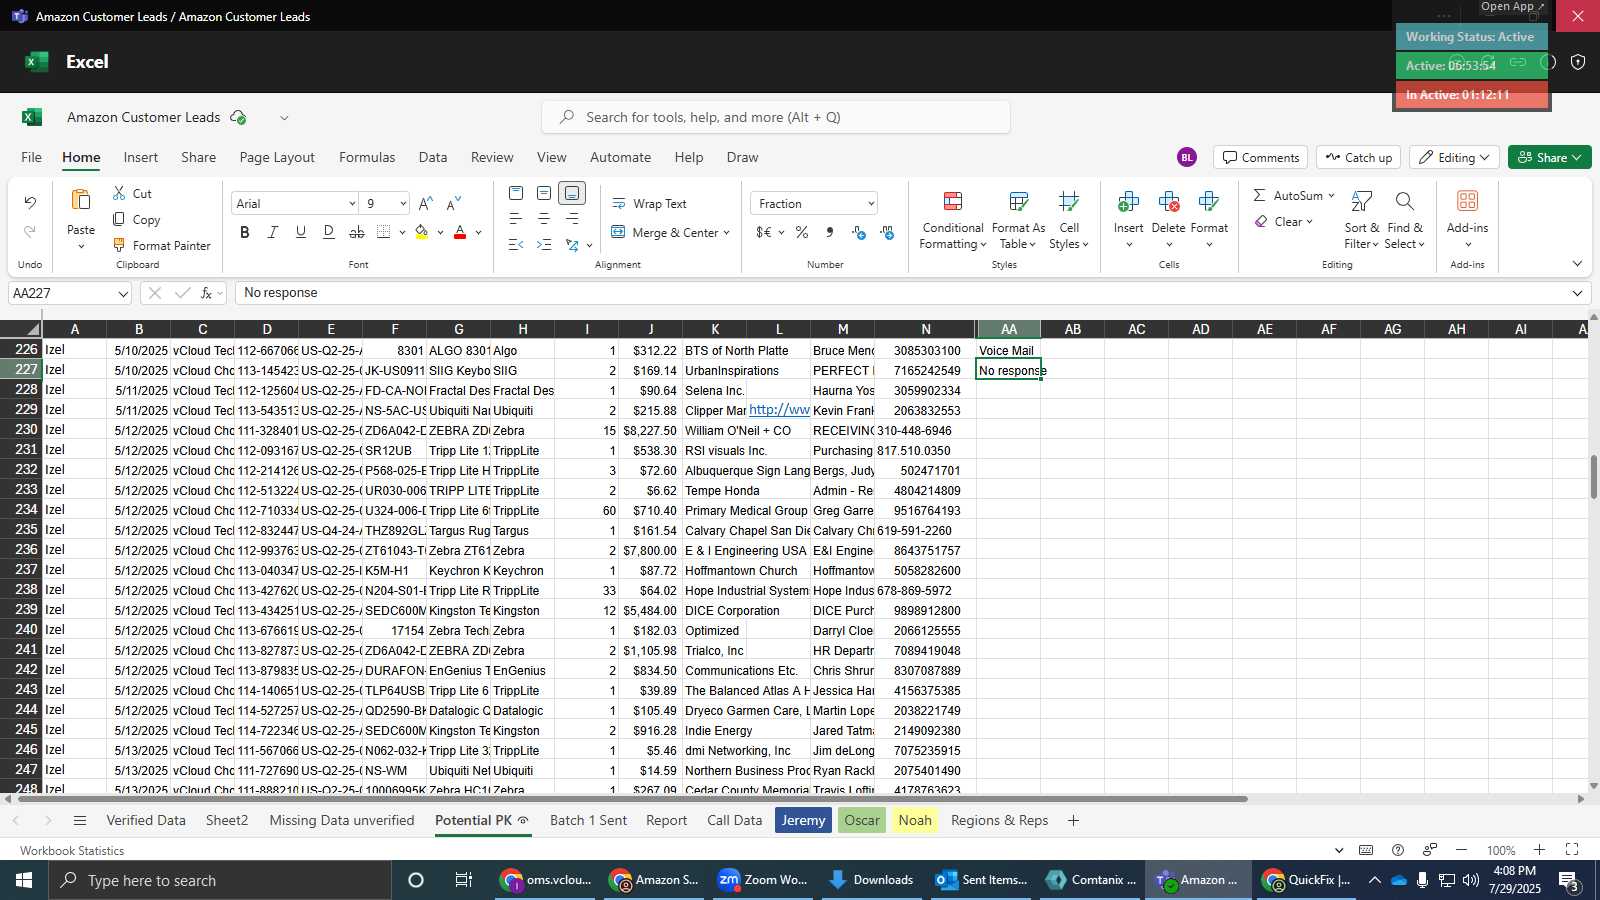
Task: Switch to the Regions & Reps sheet tab
Action: point(1000,820)
